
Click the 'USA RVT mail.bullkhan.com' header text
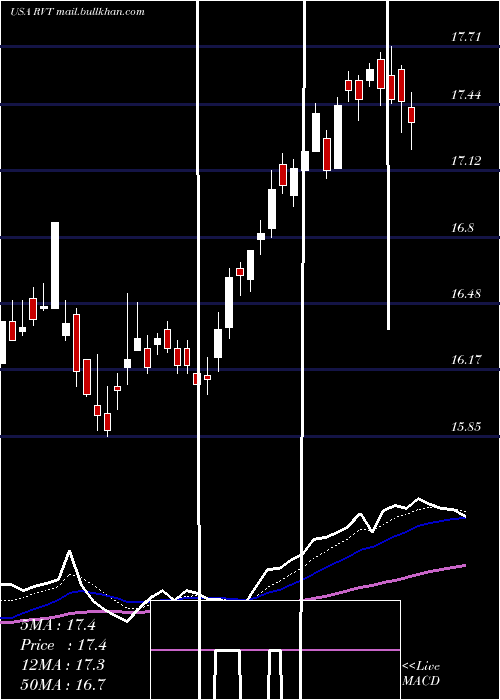tap(77, 12)
